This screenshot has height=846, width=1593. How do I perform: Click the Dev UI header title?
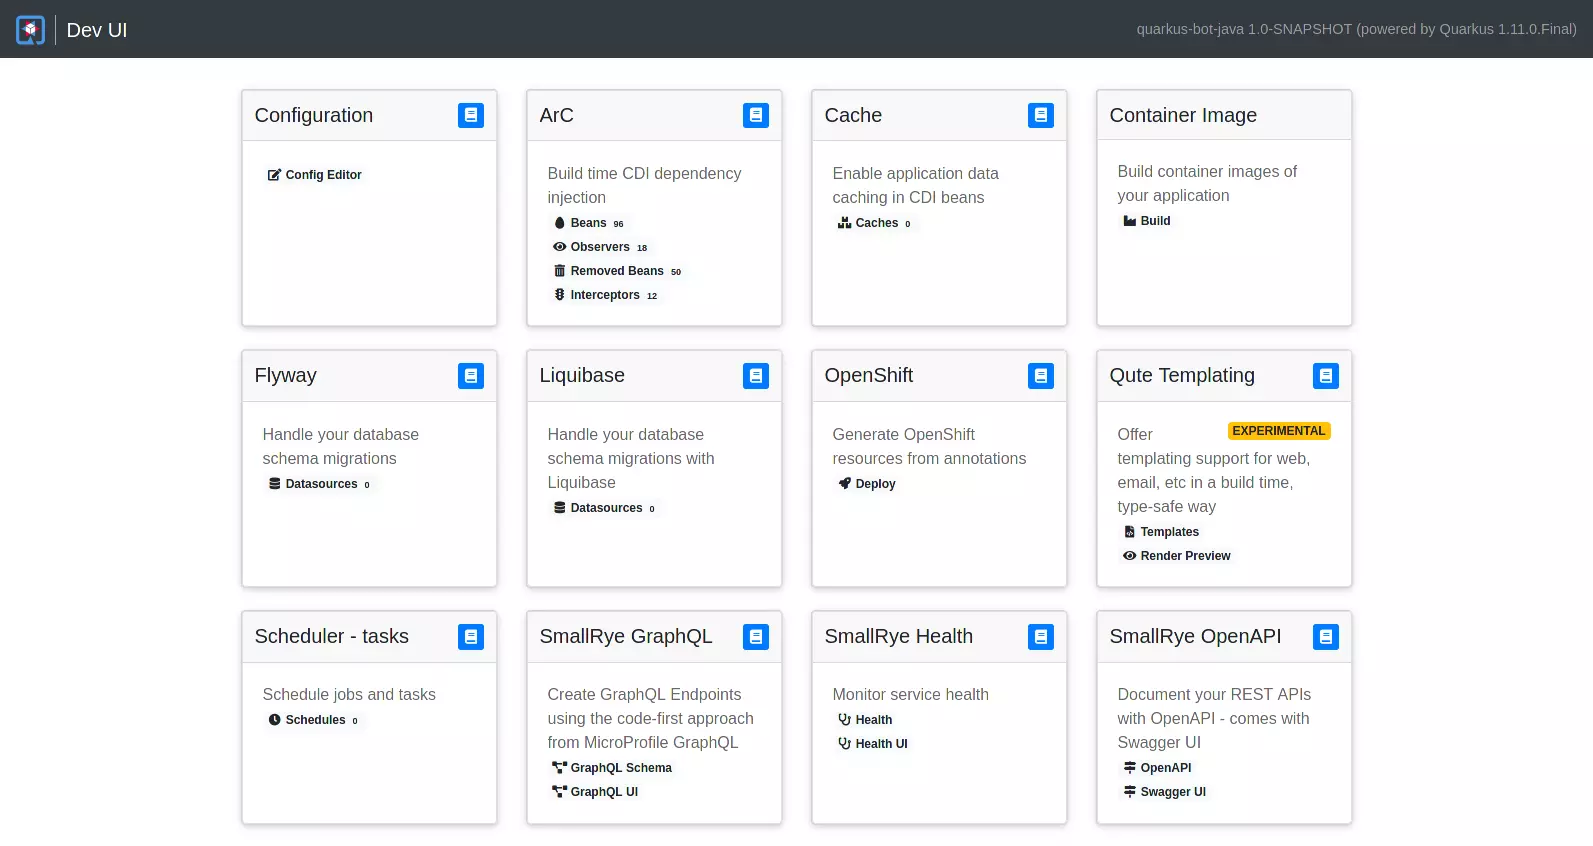click(97, 30)
